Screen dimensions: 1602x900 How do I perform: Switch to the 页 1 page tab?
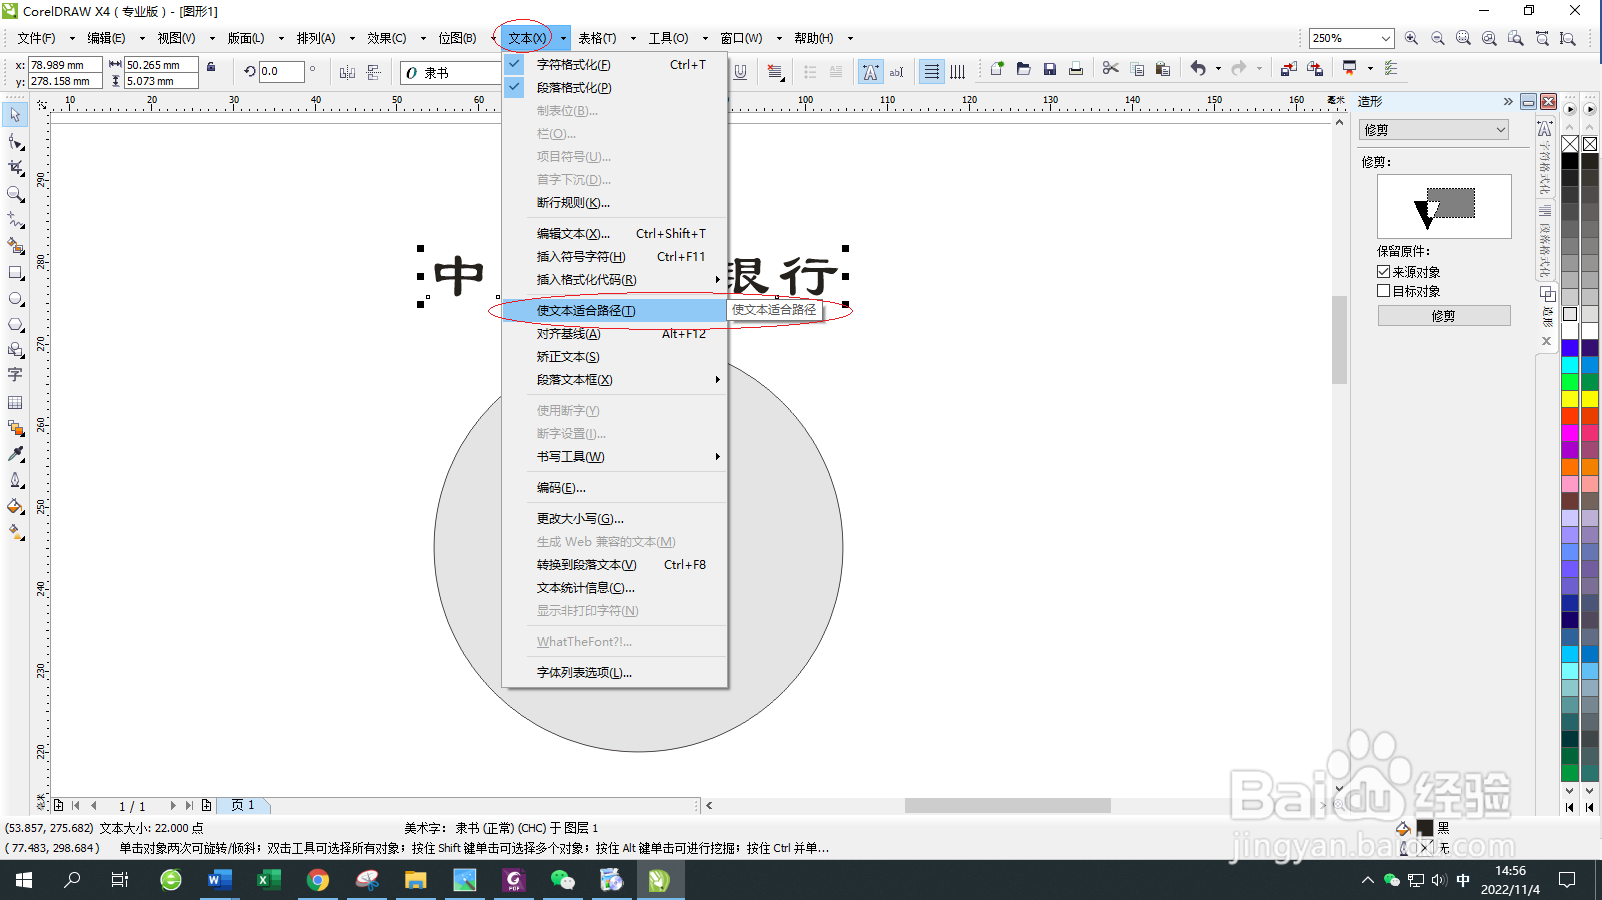[243, 805]
